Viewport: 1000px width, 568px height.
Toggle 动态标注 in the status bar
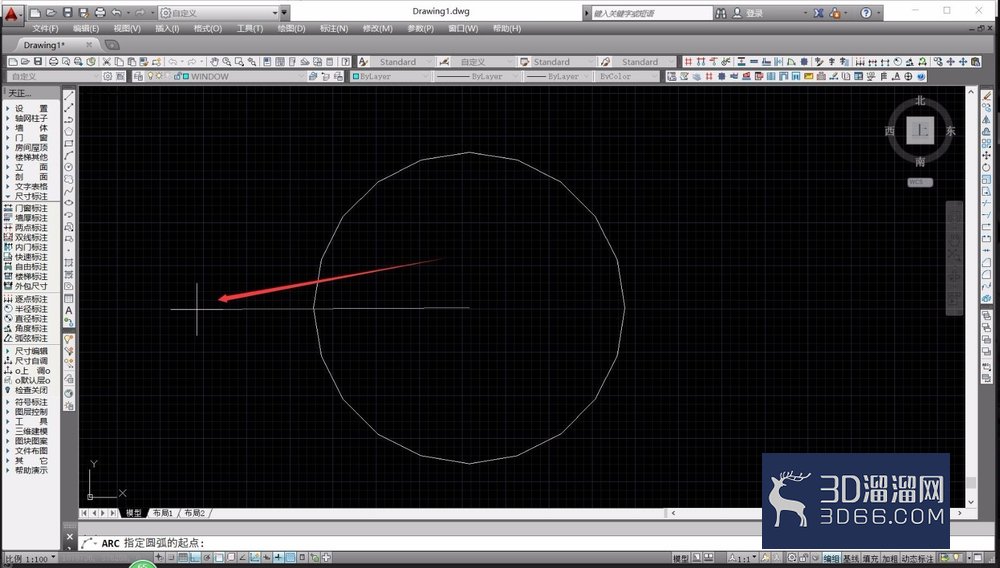pyautogui.click(x=917, y=559)
